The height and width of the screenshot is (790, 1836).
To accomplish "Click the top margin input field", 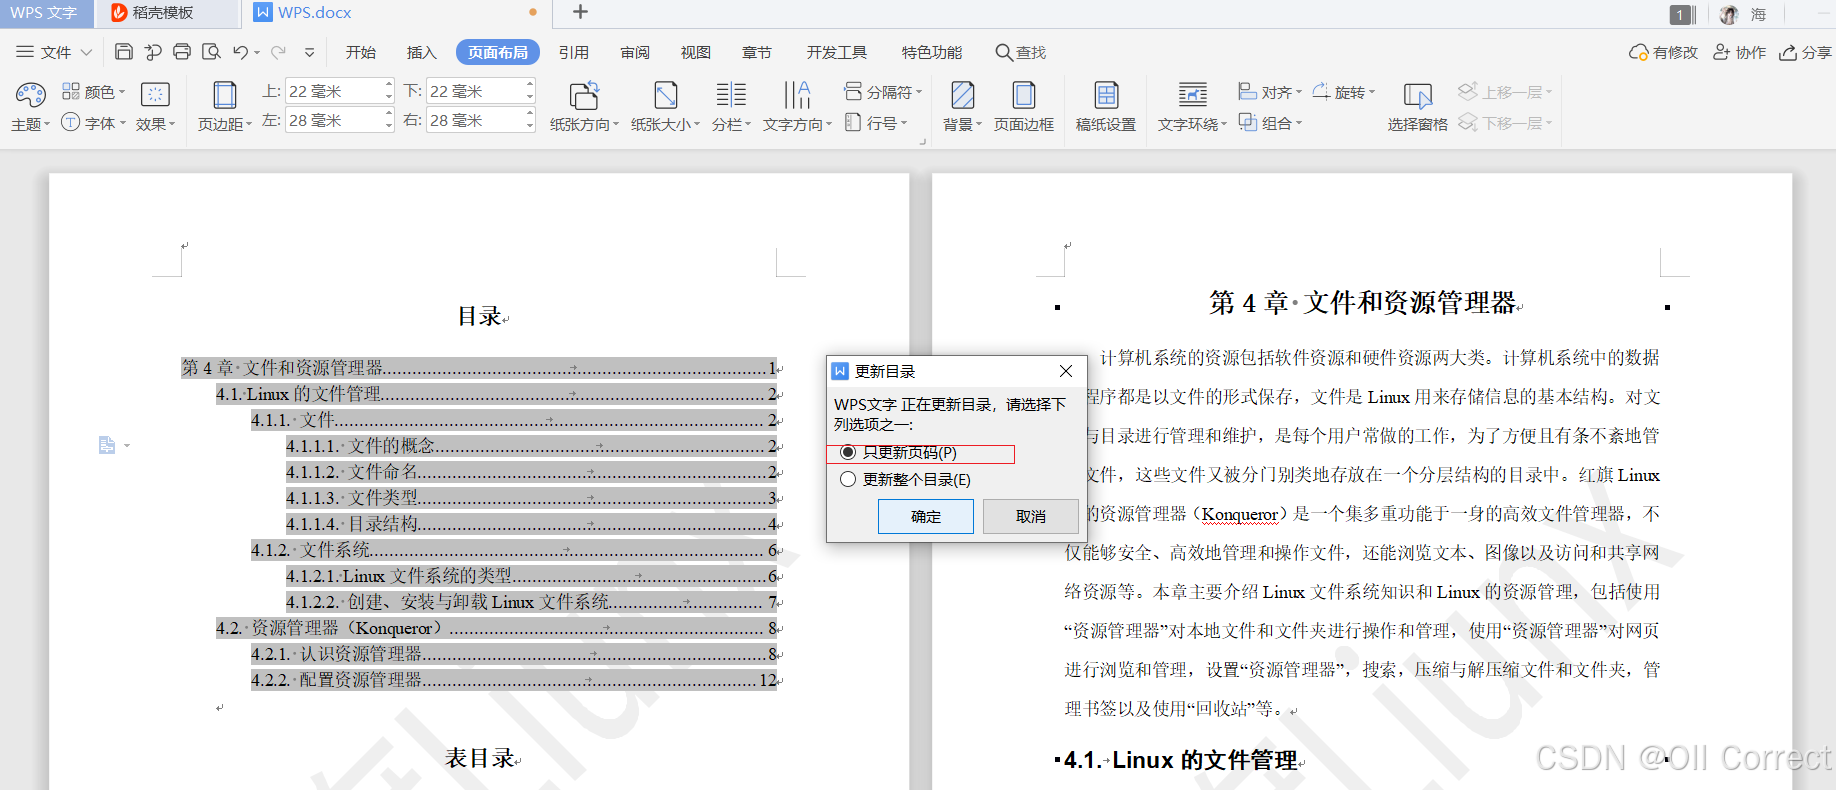I will click(x=333, y=91).
